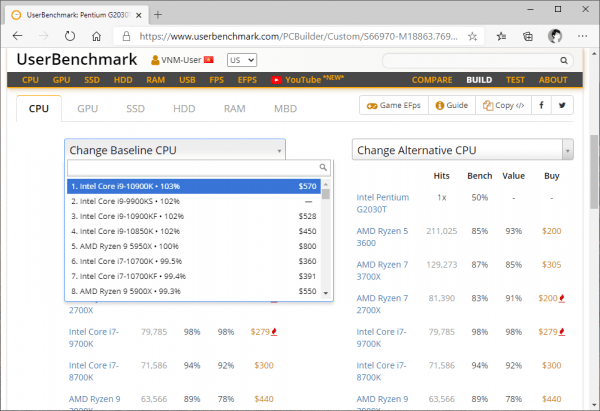Click the site search magnifier icon
Image resolution: width=600 pixels, height=411 pixels.
click(564, 60)
